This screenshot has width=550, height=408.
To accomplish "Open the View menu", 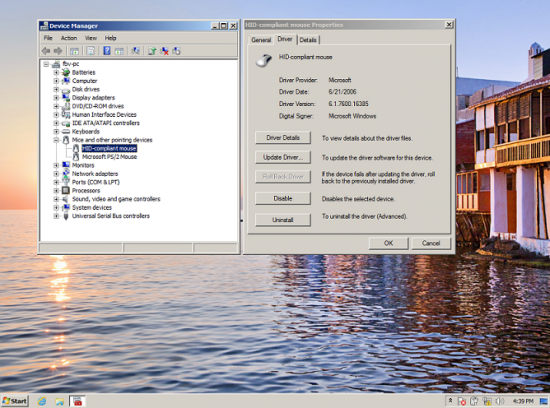I will click(91, 38).
